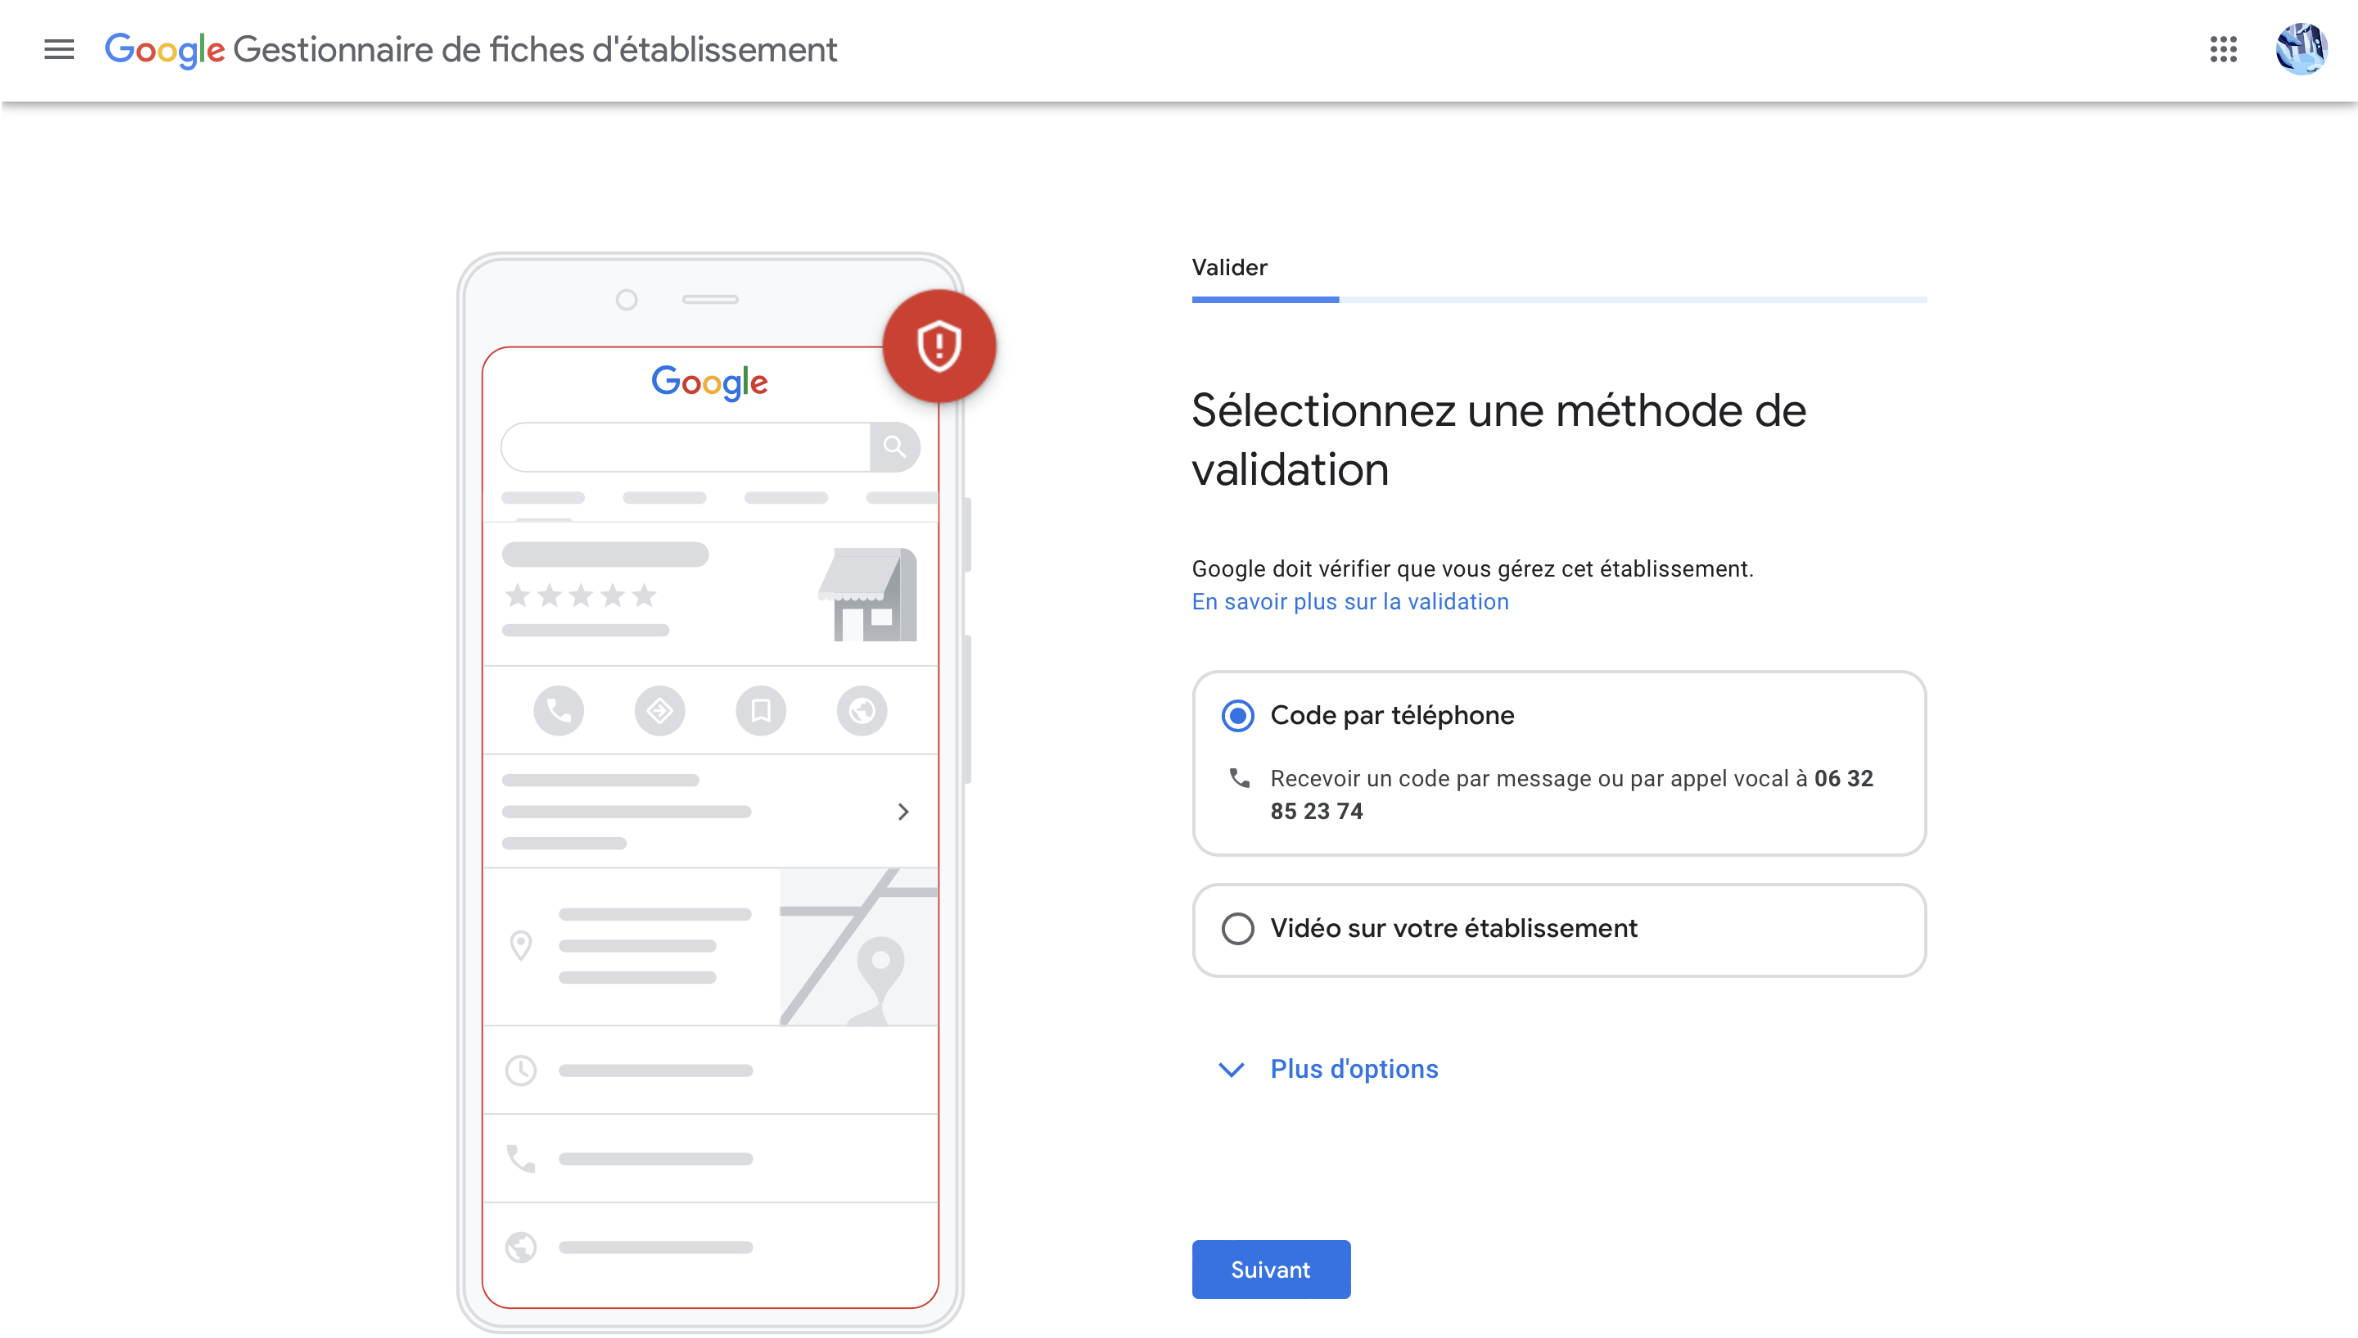The width and height of the screenshot is (2358, 1338).
Task: Click Gestionnaire de fiches d'établissement title
Action: pyautogui.click(x=535, y=49)
